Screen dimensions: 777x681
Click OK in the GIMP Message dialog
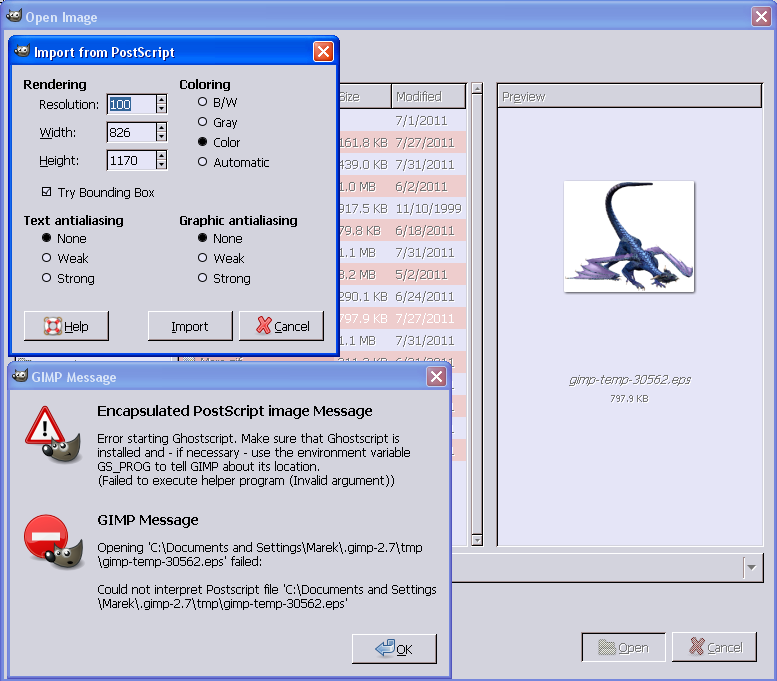(x=394, y=649)
